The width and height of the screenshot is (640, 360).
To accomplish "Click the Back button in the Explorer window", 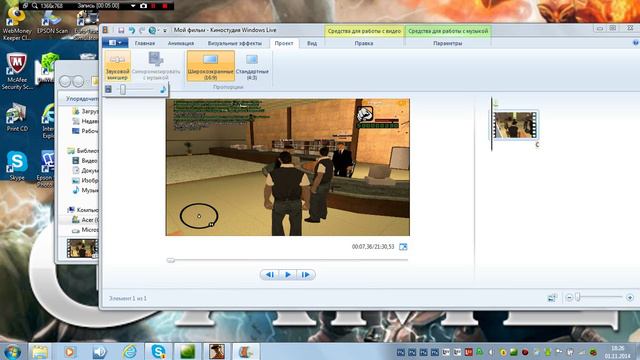I will (x=65, y=81).
